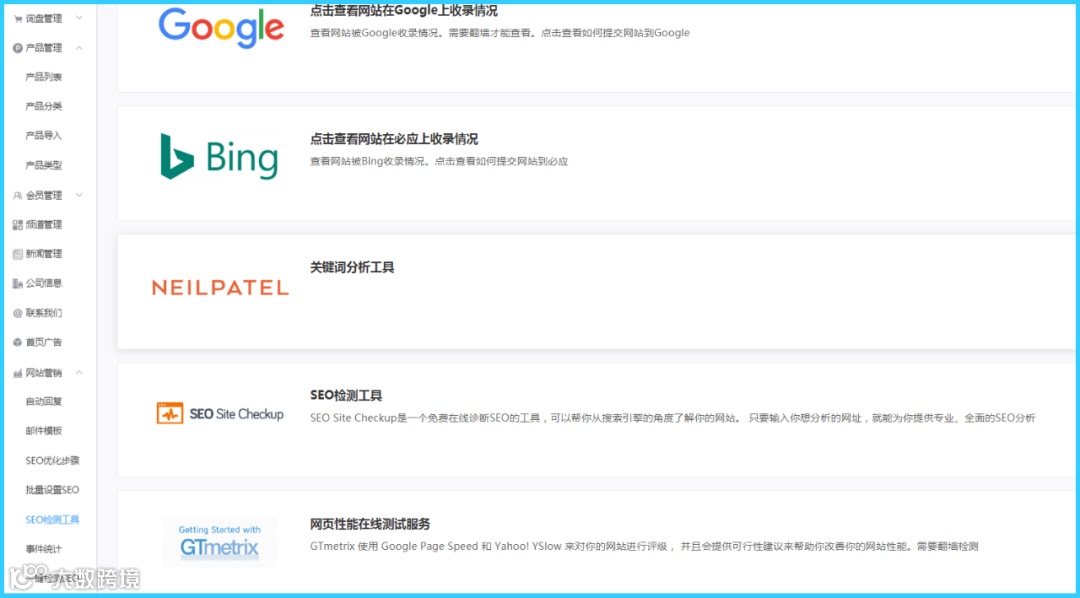1080x598 pixels.
Task: Click the cart icon beside 询盘管理
Action: tap(17, 19)
